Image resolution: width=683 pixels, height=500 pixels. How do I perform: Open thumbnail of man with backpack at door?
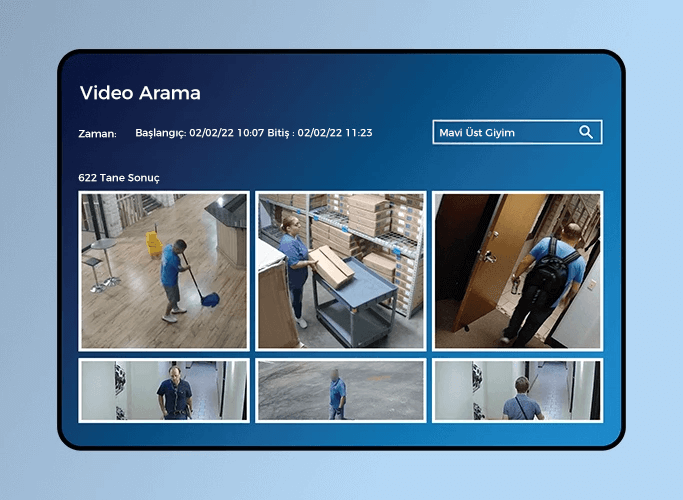coord(517,270)
